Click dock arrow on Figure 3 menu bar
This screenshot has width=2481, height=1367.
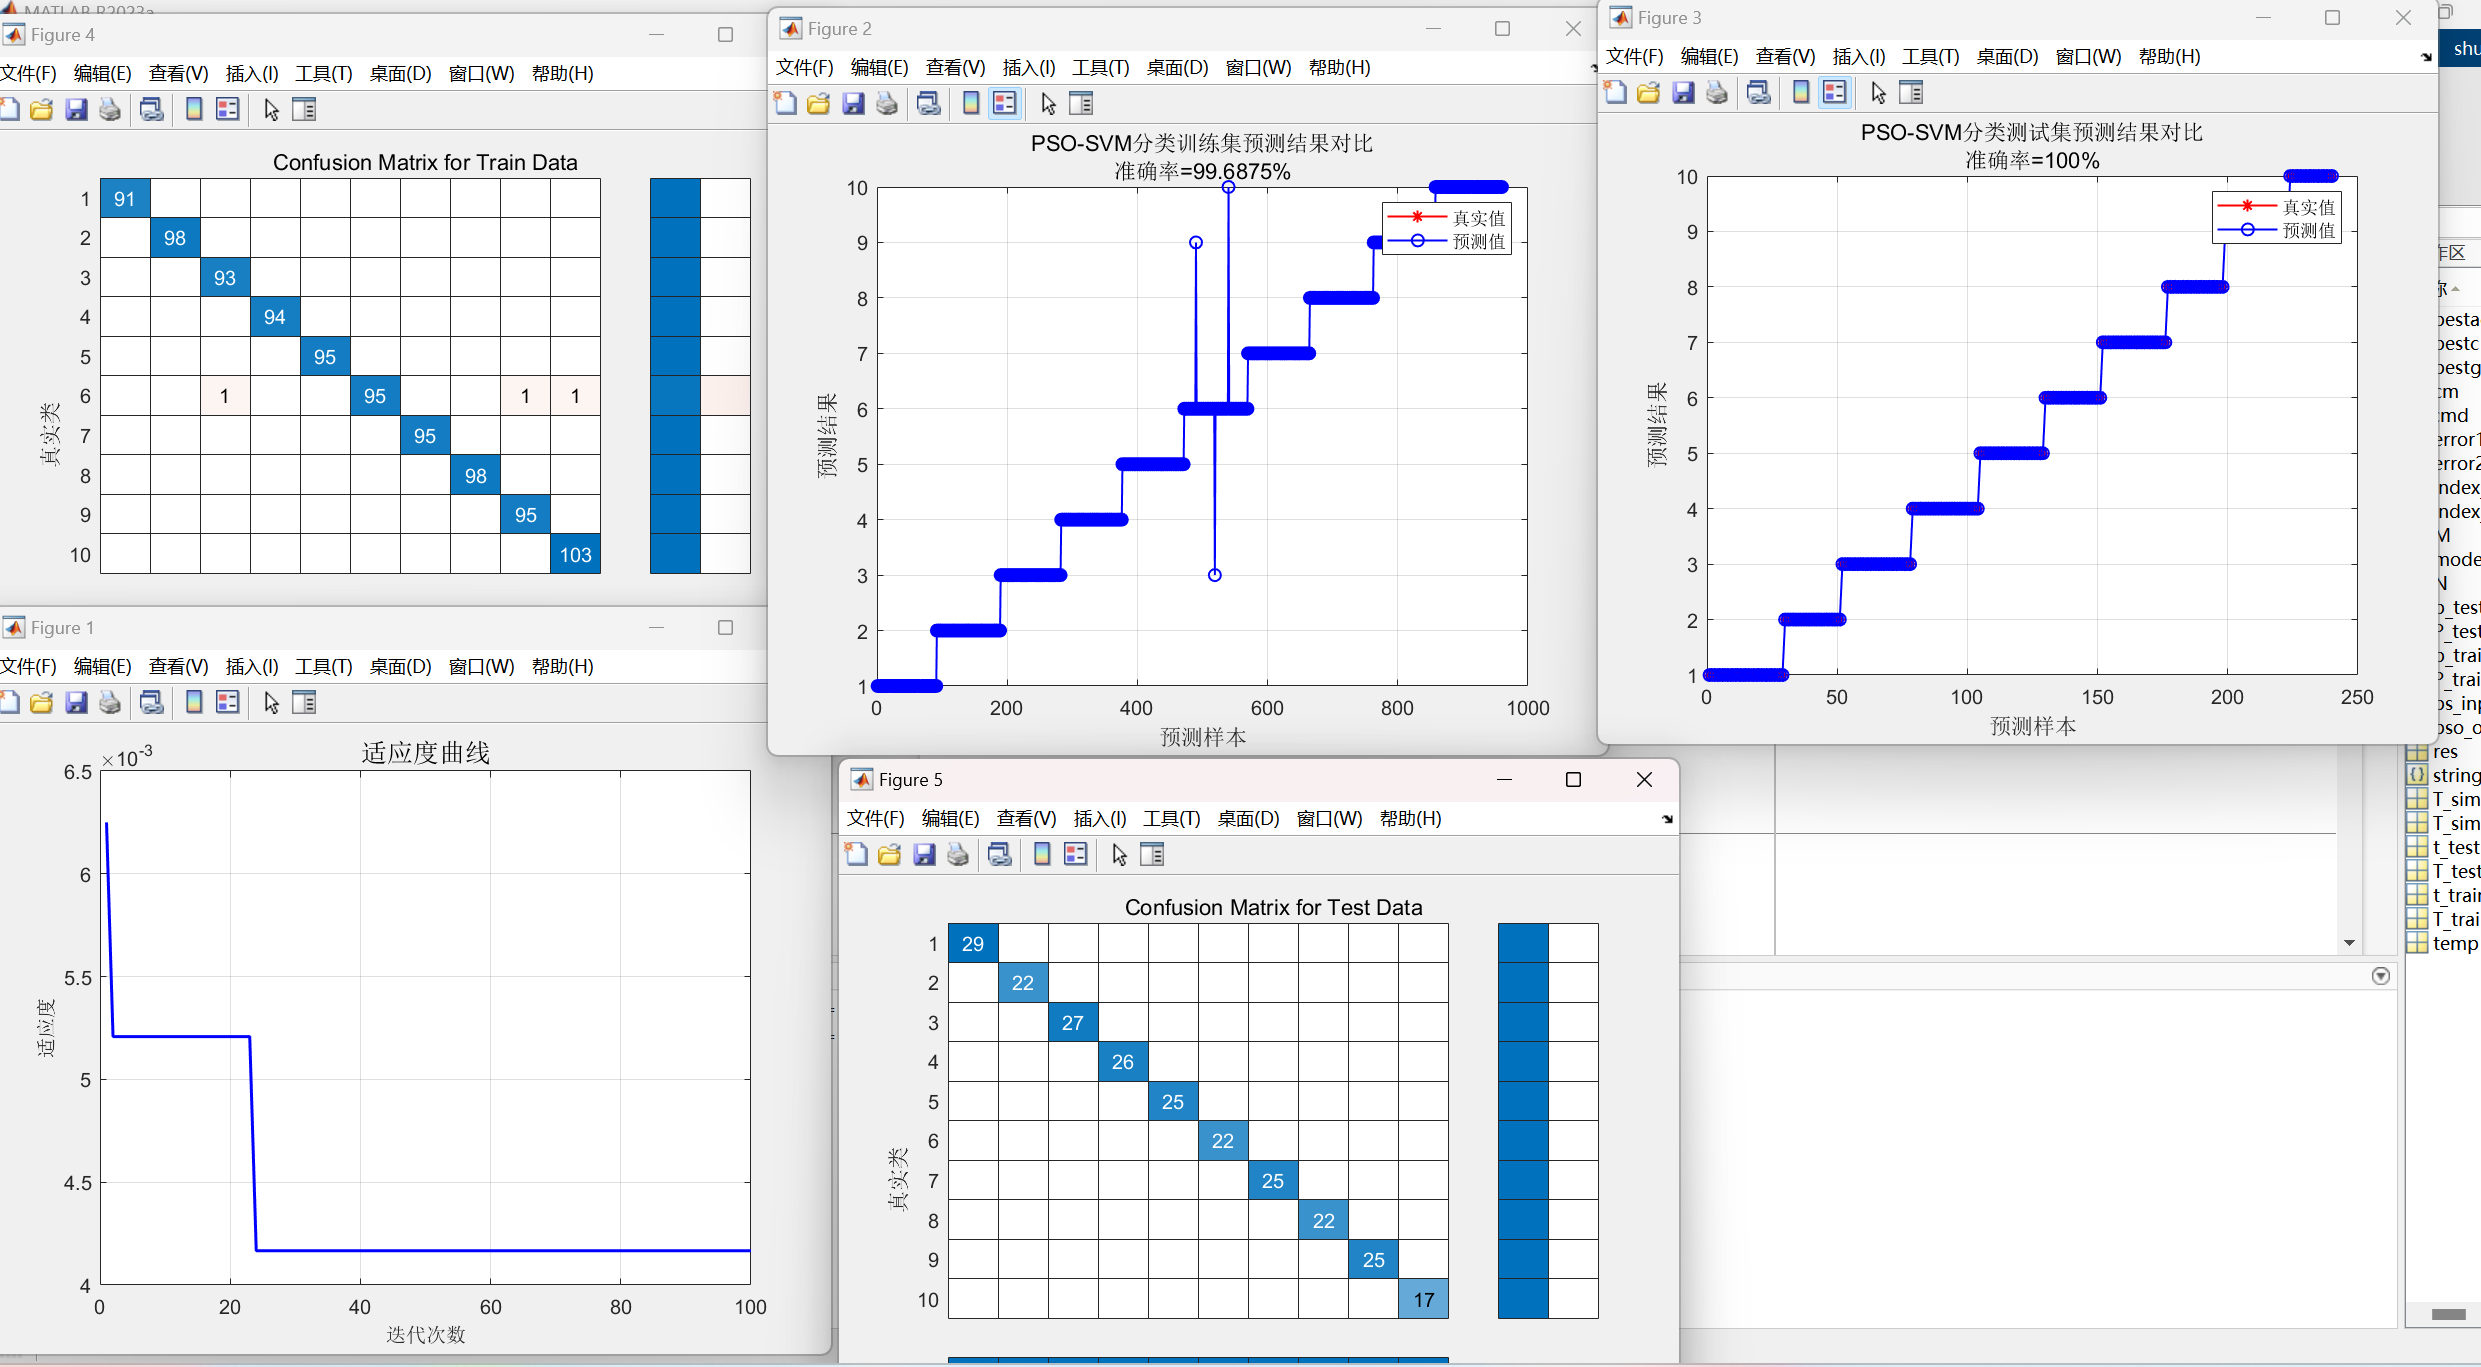(x=2426, y=57)
